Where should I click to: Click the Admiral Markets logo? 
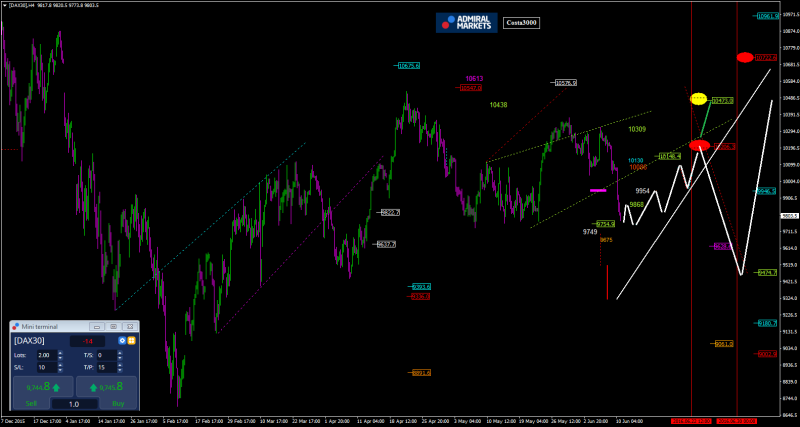click(466, 22)
